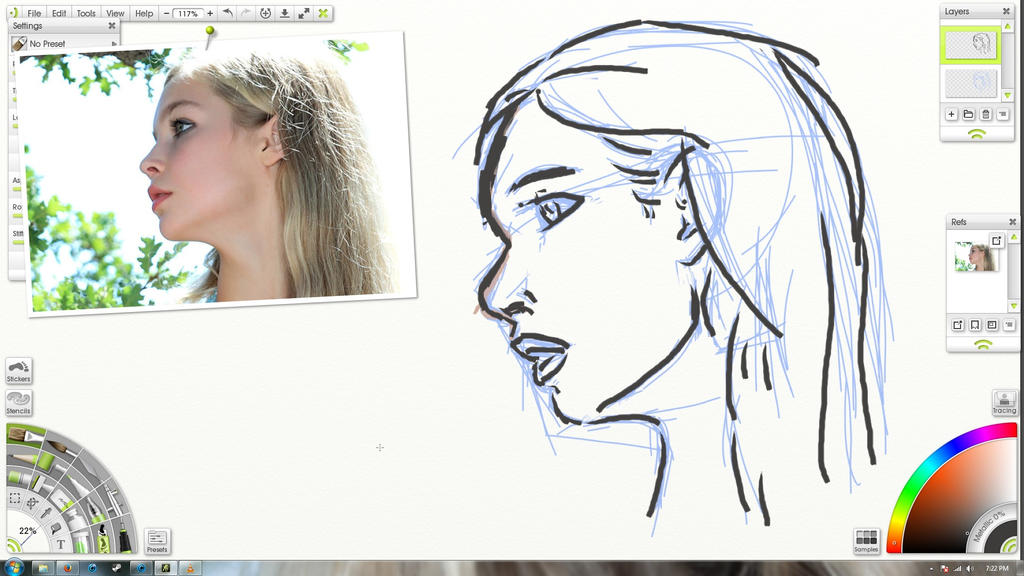Click Layers panel scroll-up arrow
Viewport: 1024px width, 576px height.
click(1008, 26)
